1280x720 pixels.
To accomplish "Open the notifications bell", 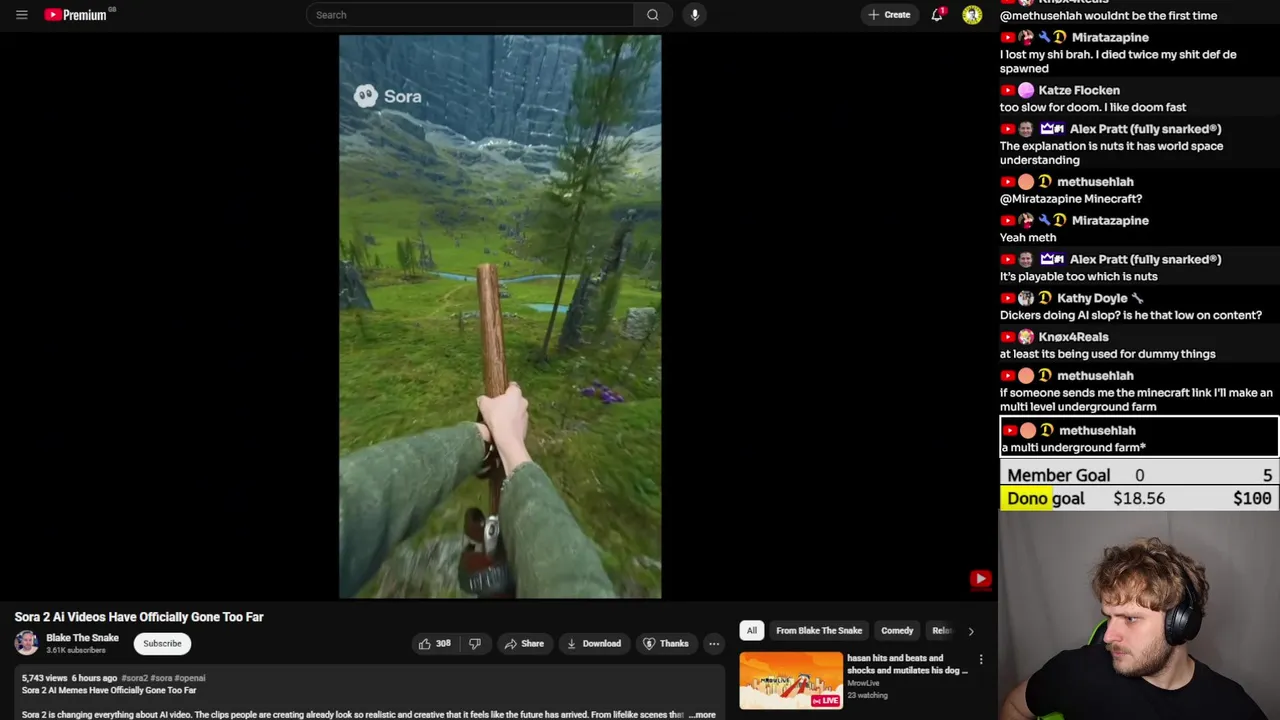I will (x=937, y=15).
